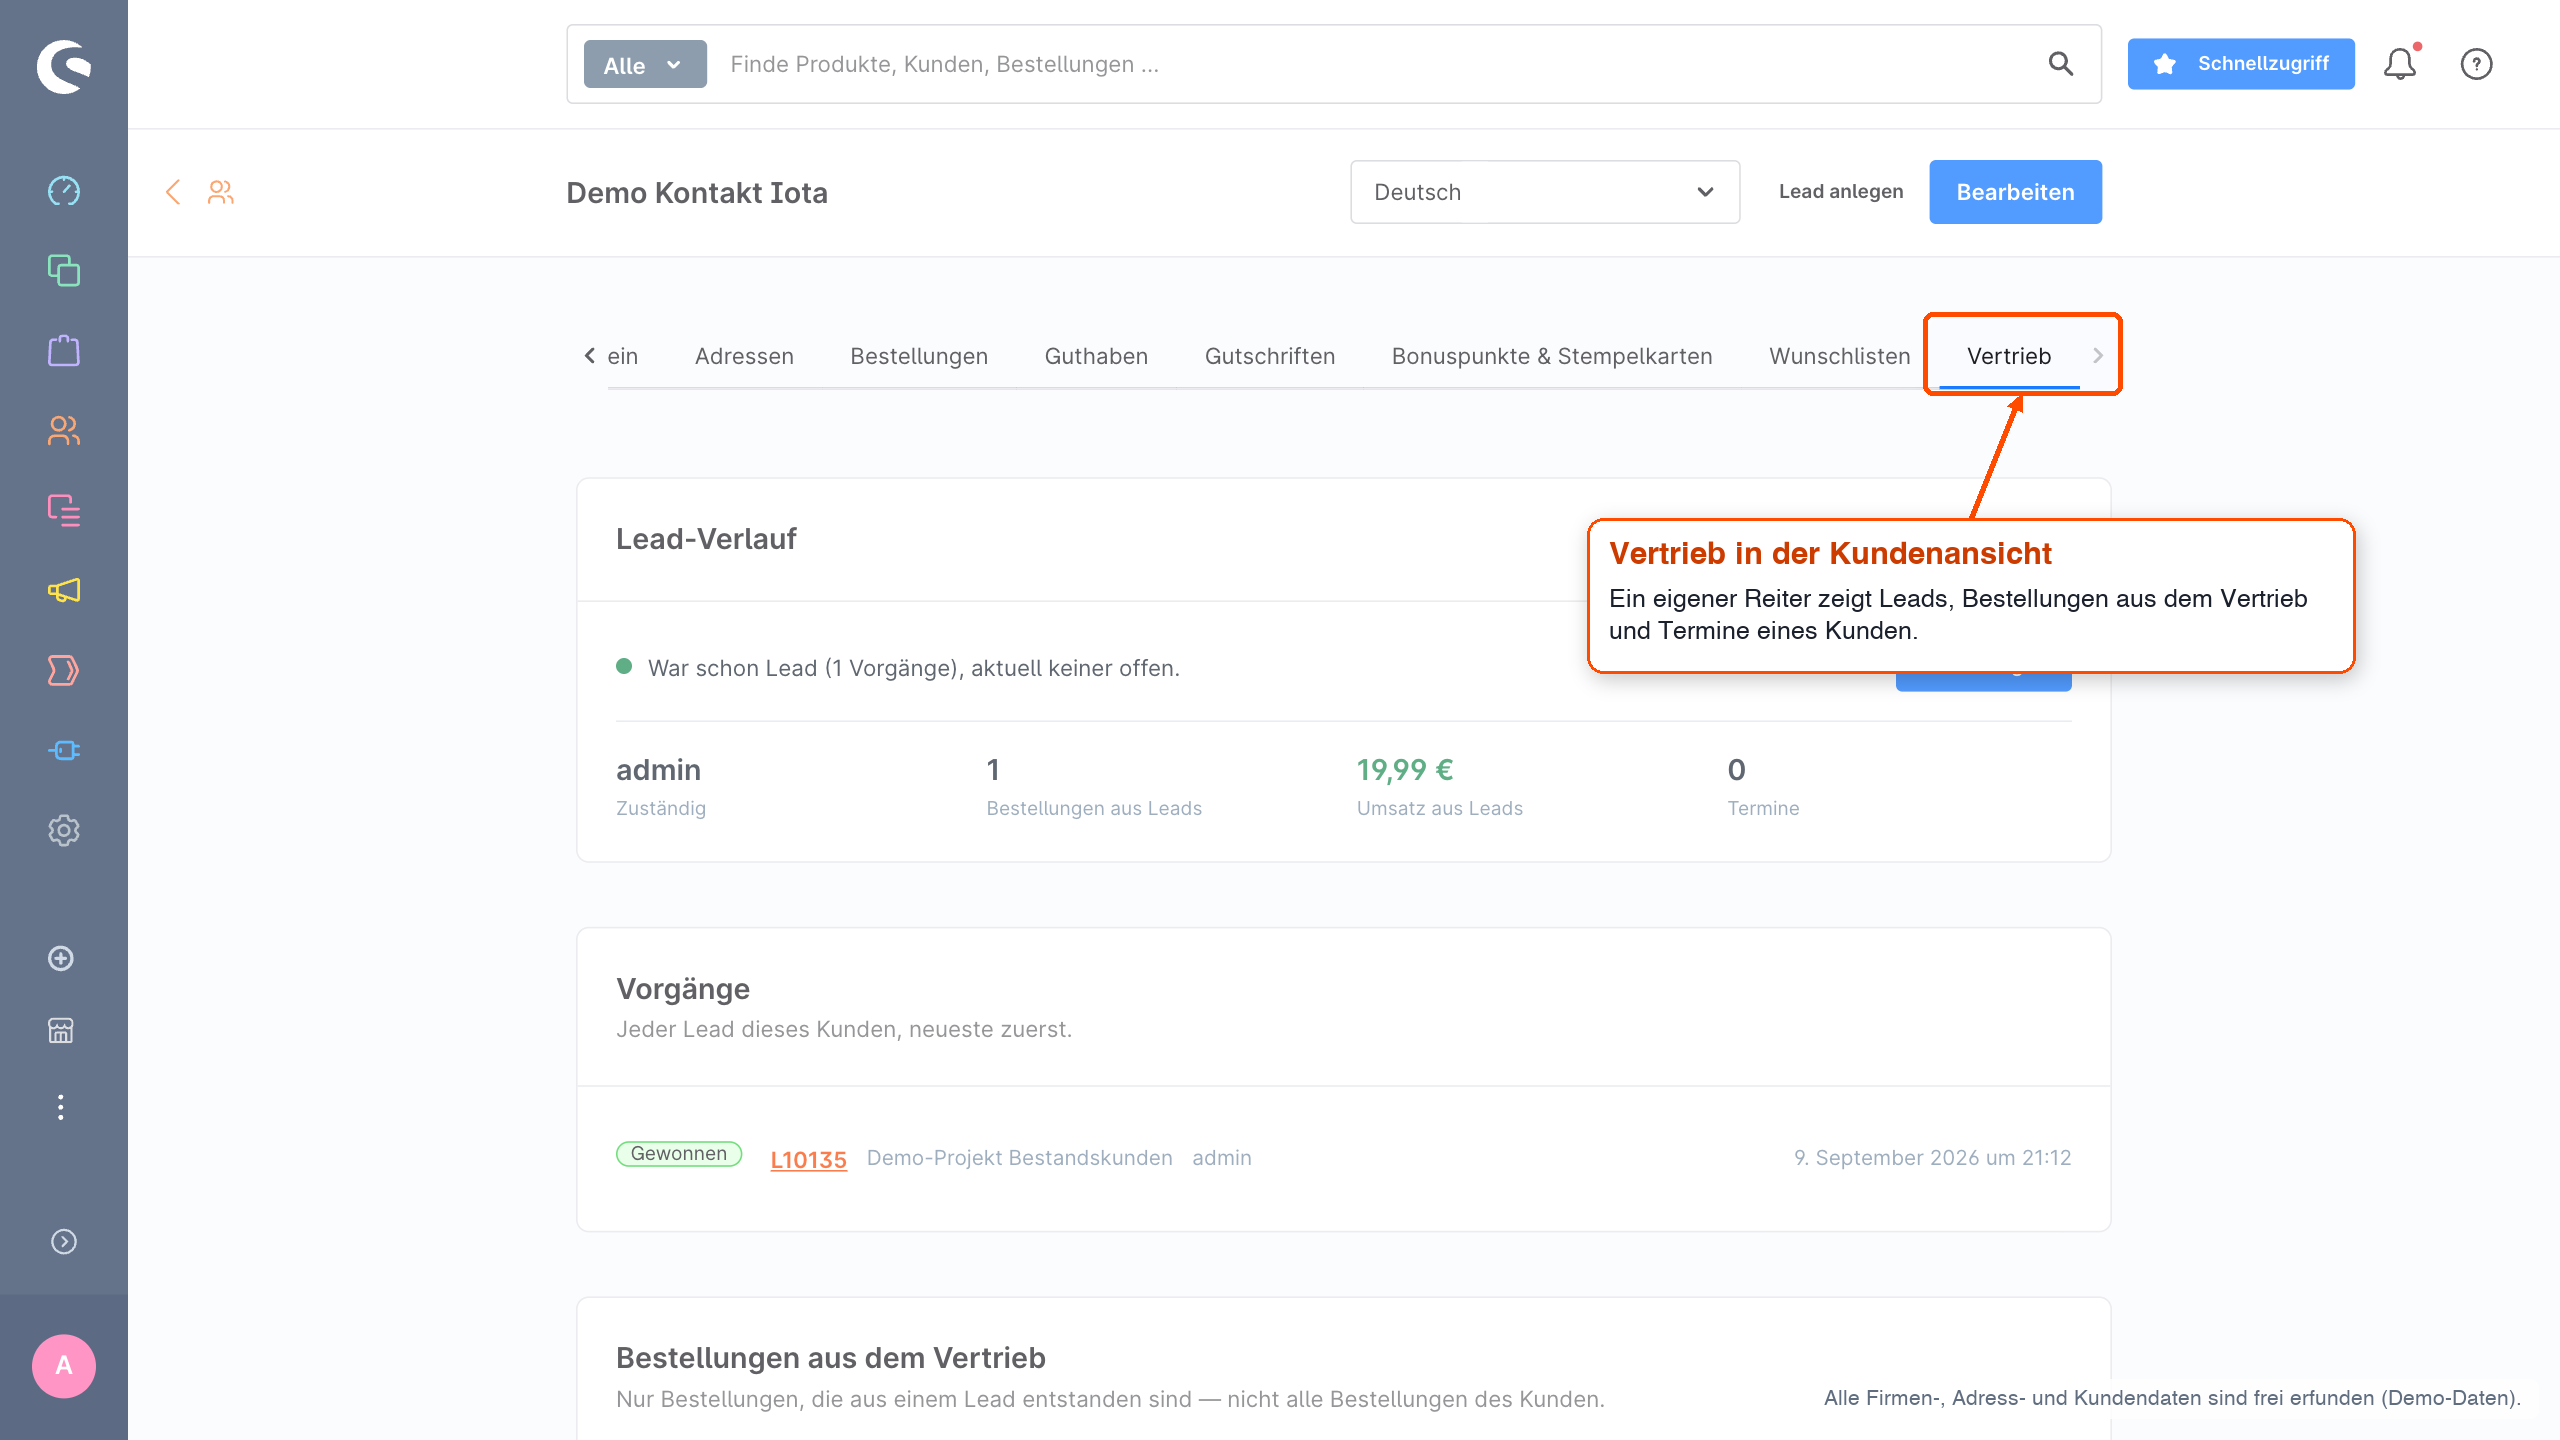Open Settings gear icon in sidebar
Screen dimensions: 2560x1440
[64, 831]
